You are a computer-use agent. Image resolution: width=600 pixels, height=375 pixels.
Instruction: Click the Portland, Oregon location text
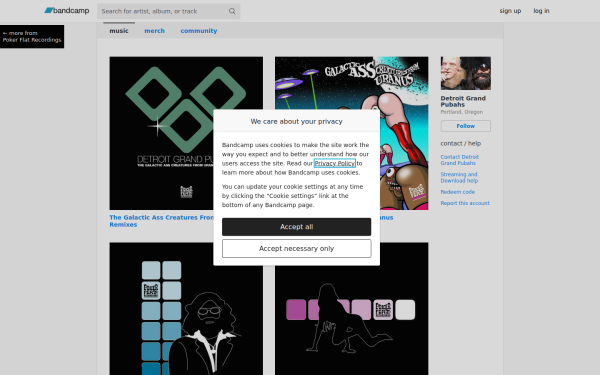pos(461,112)
